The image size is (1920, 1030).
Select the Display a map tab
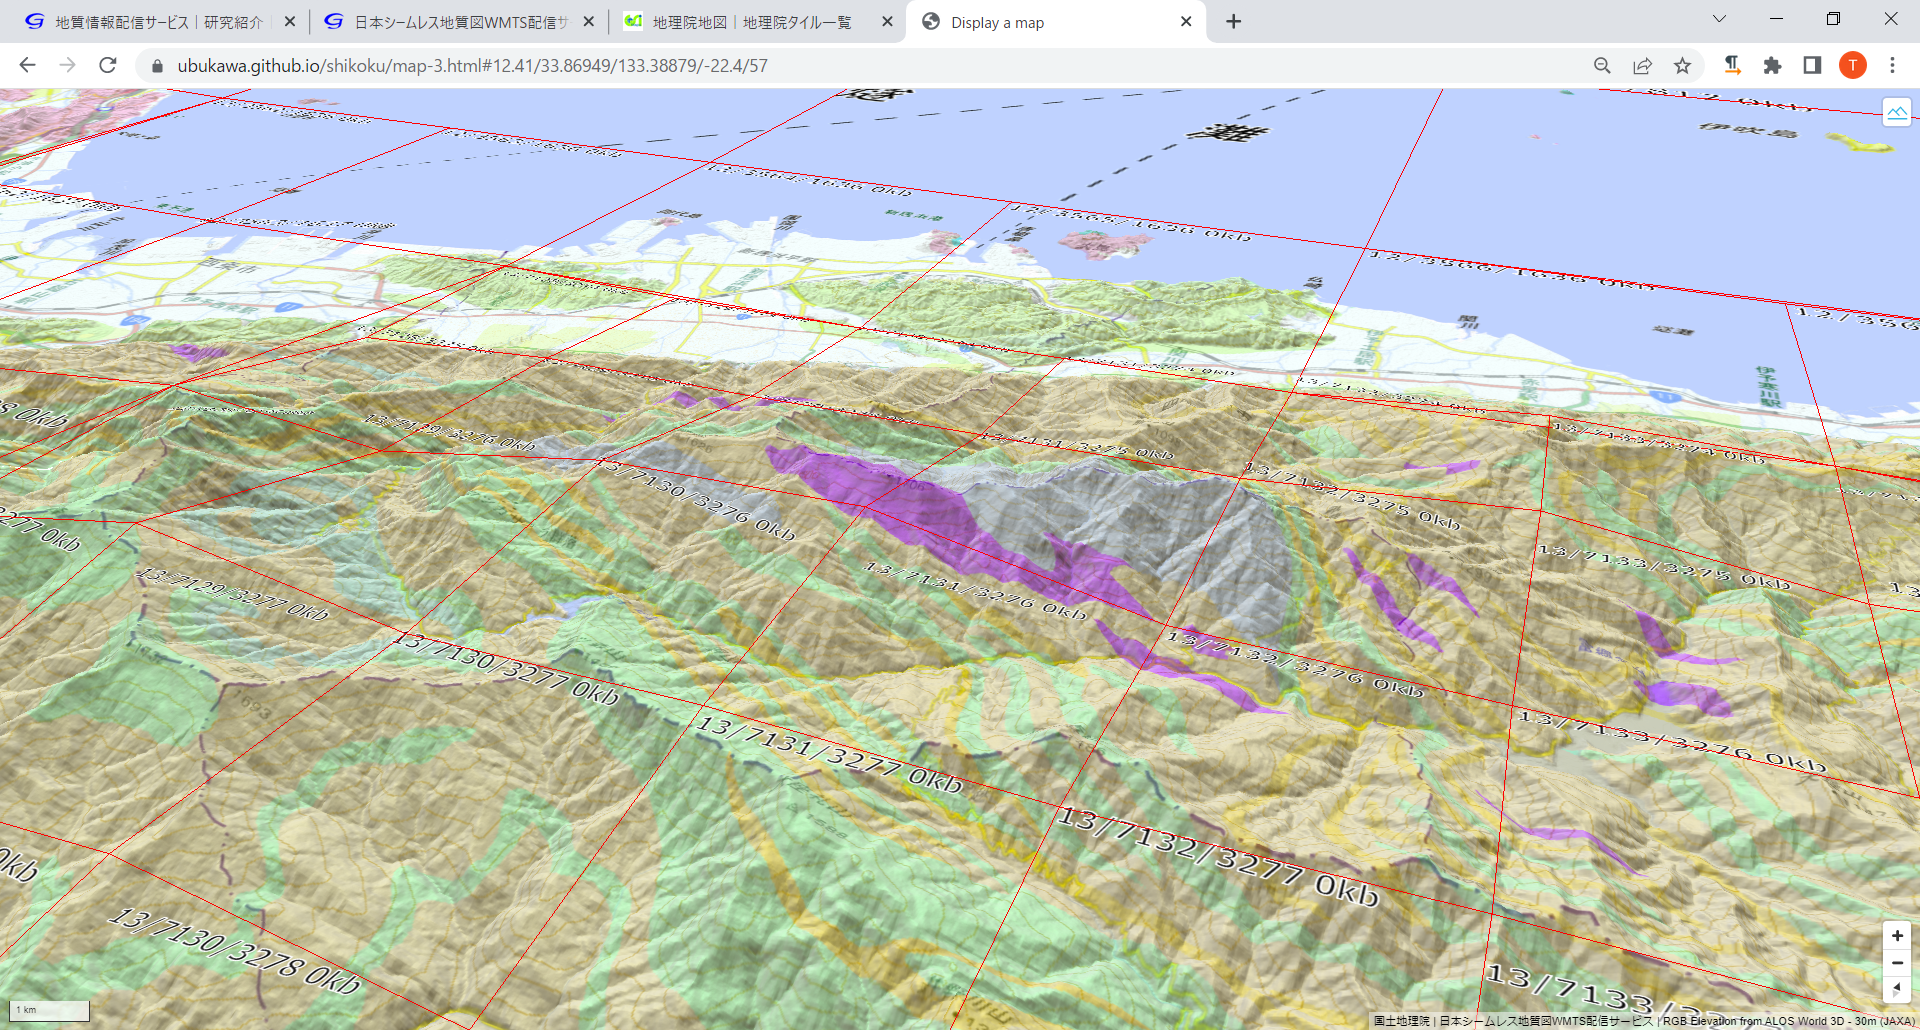(1056, 22)
